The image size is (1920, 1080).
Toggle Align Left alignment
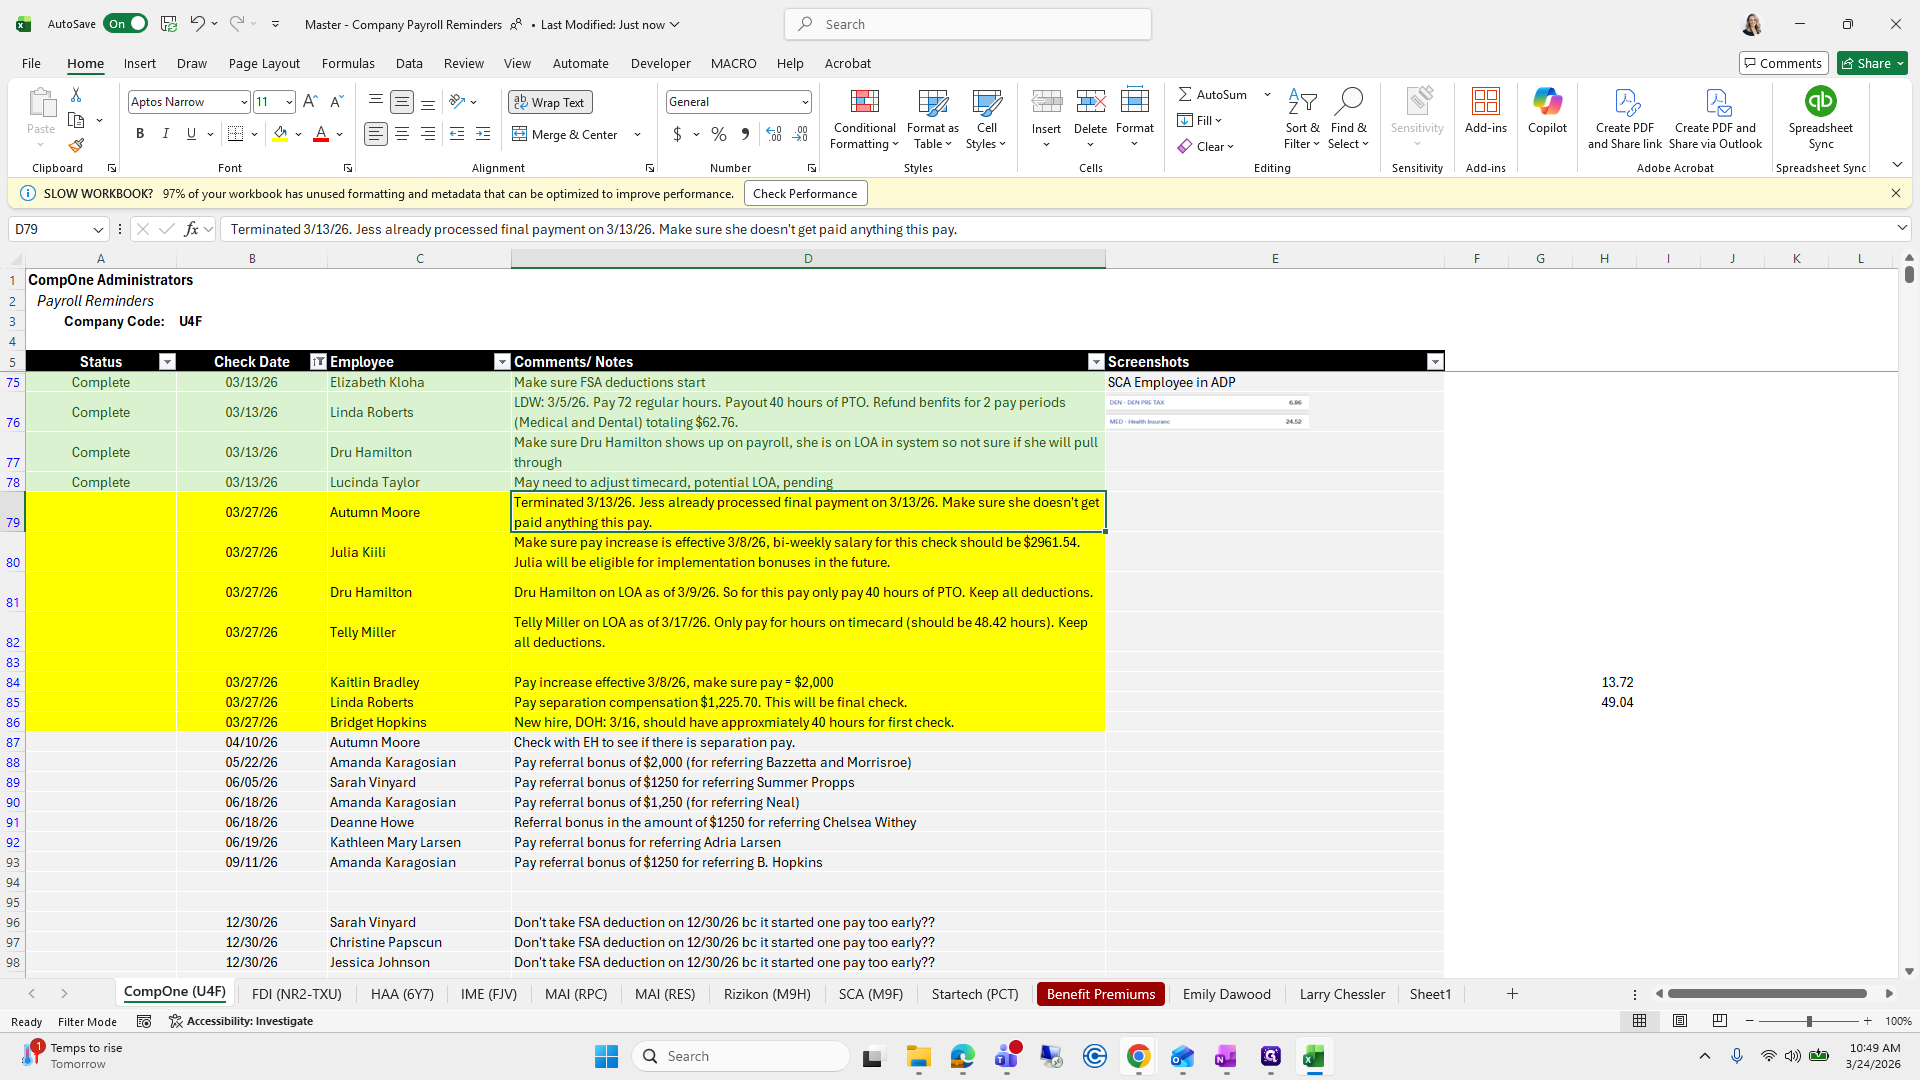376,134
